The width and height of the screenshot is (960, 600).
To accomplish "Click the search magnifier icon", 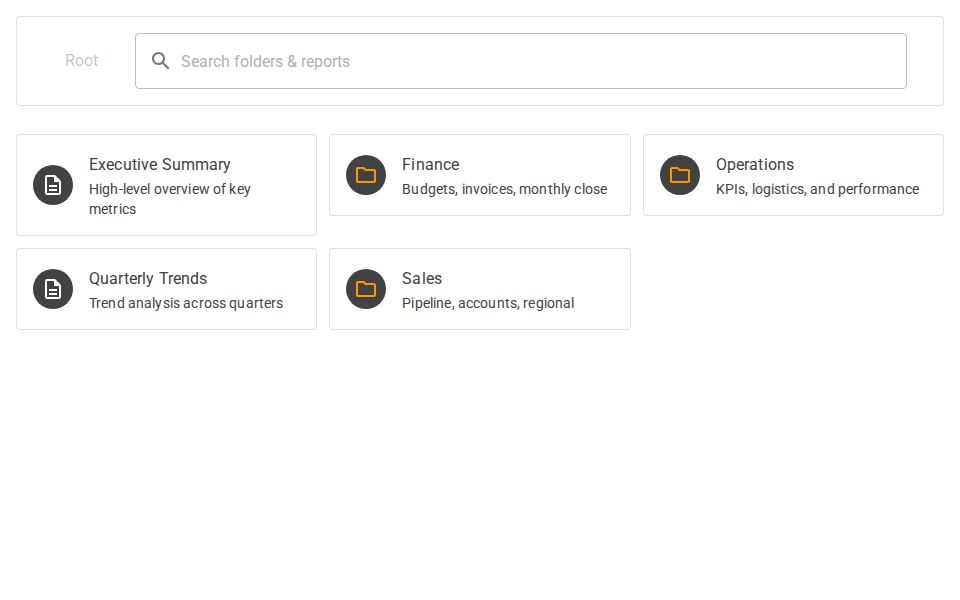I will [x=161, y=61].
